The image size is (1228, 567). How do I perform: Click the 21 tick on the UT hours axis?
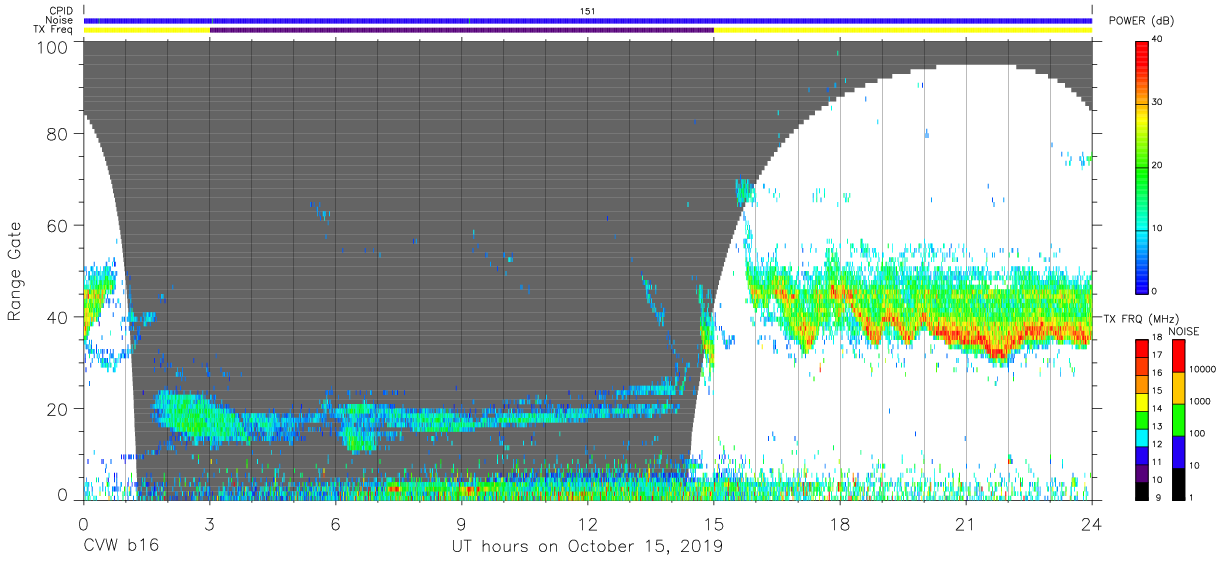click(966, 523)
